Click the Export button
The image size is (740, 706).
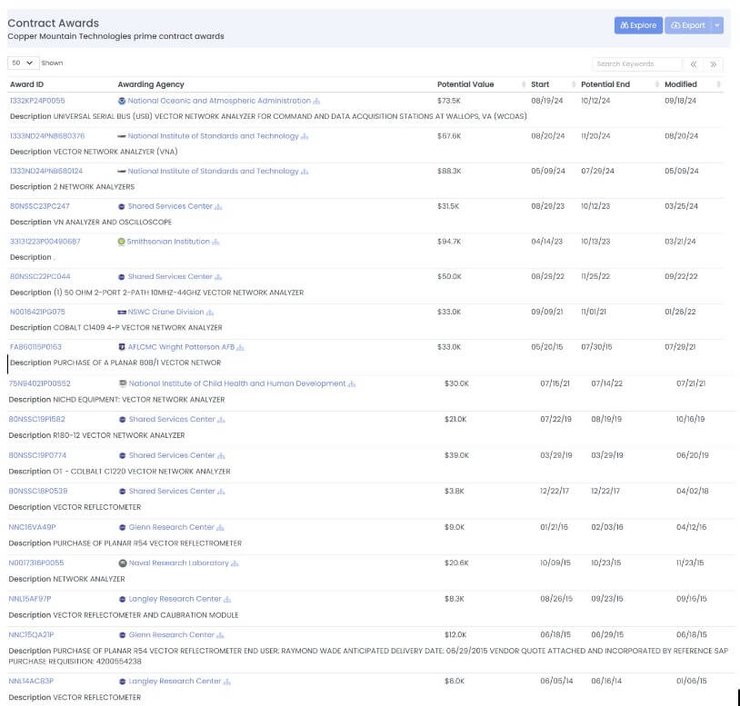(687, 25)
